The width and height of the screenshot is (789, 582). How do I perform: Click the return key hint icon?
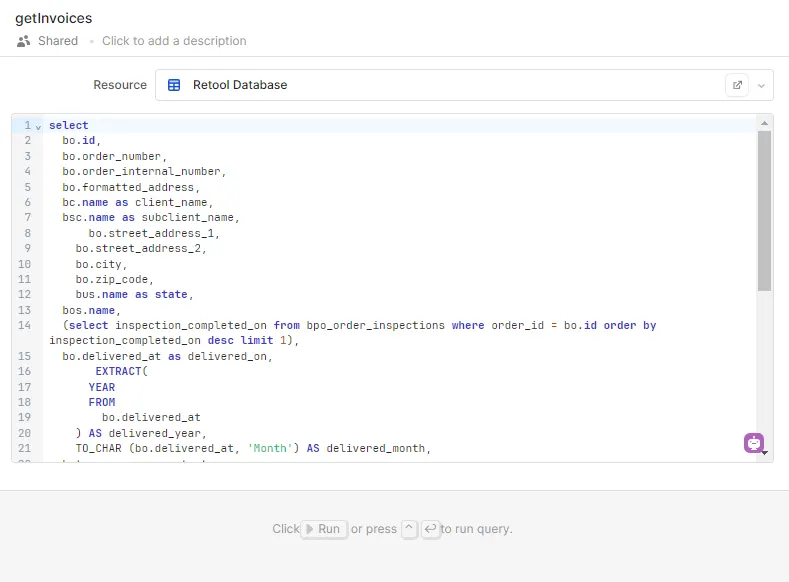point(430,529)
